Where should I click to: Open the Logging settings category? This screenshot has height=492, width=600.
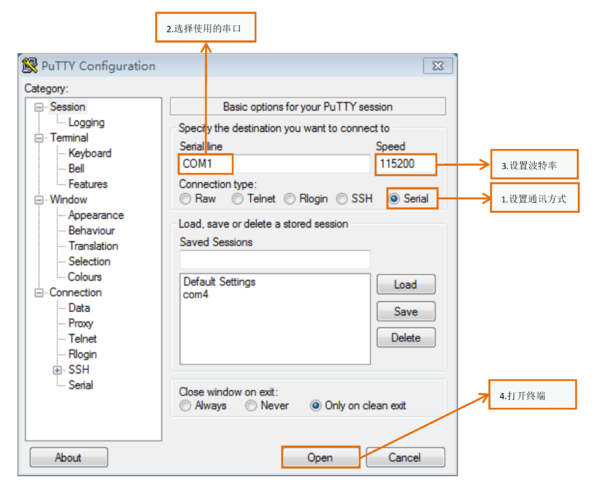pos(86,123)
